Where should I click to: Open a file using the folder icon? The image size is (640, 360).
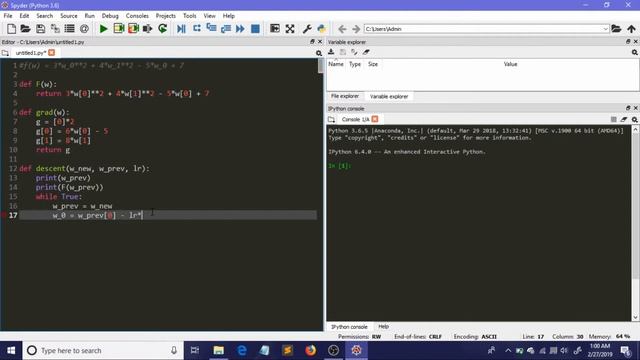tap(25, 29)
